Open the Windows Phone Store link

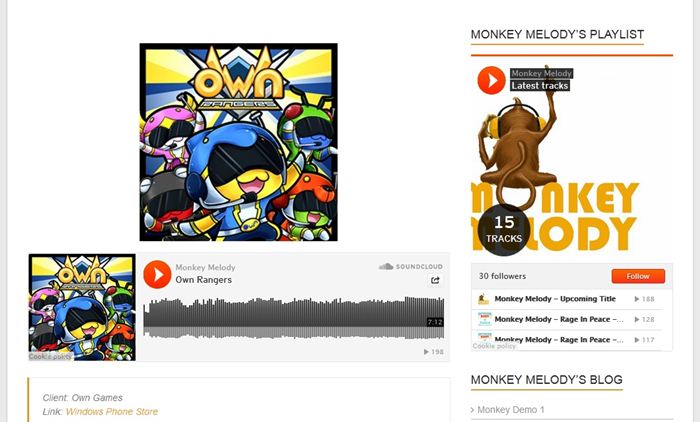pos(112,412)
